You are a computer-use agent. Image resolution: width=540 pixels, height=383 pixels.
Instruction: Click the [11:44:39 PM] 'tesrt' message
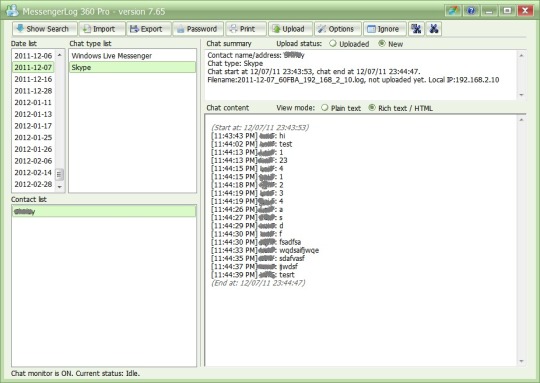pos(253,275)
